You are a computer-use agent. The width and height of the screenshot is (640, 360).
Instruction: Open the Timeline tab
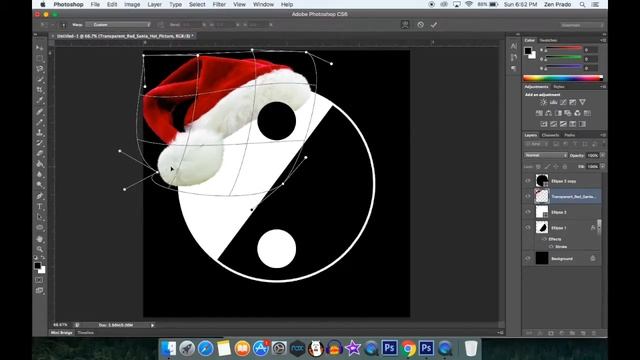coord(86,333)
